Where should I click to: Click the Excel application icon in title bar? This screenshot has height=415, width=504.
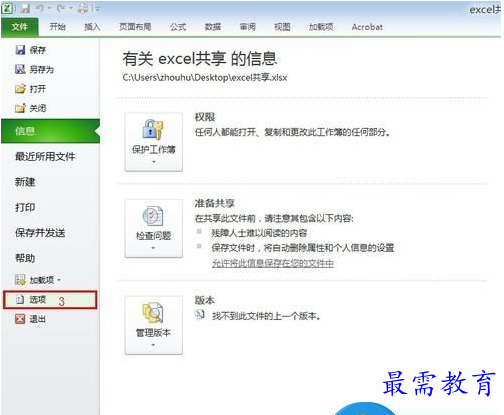[x=7, y=8]
